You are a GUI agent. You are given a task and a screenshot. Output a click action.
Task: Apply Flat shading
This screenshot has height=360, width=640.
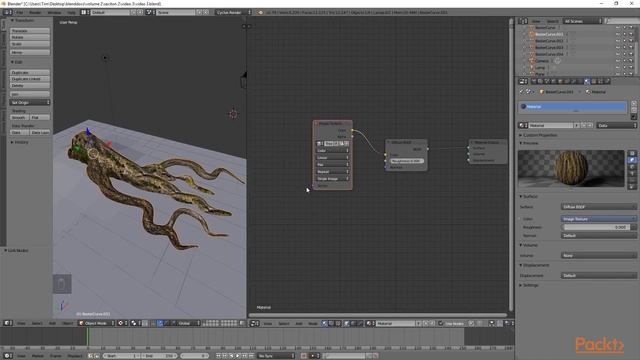40,118
